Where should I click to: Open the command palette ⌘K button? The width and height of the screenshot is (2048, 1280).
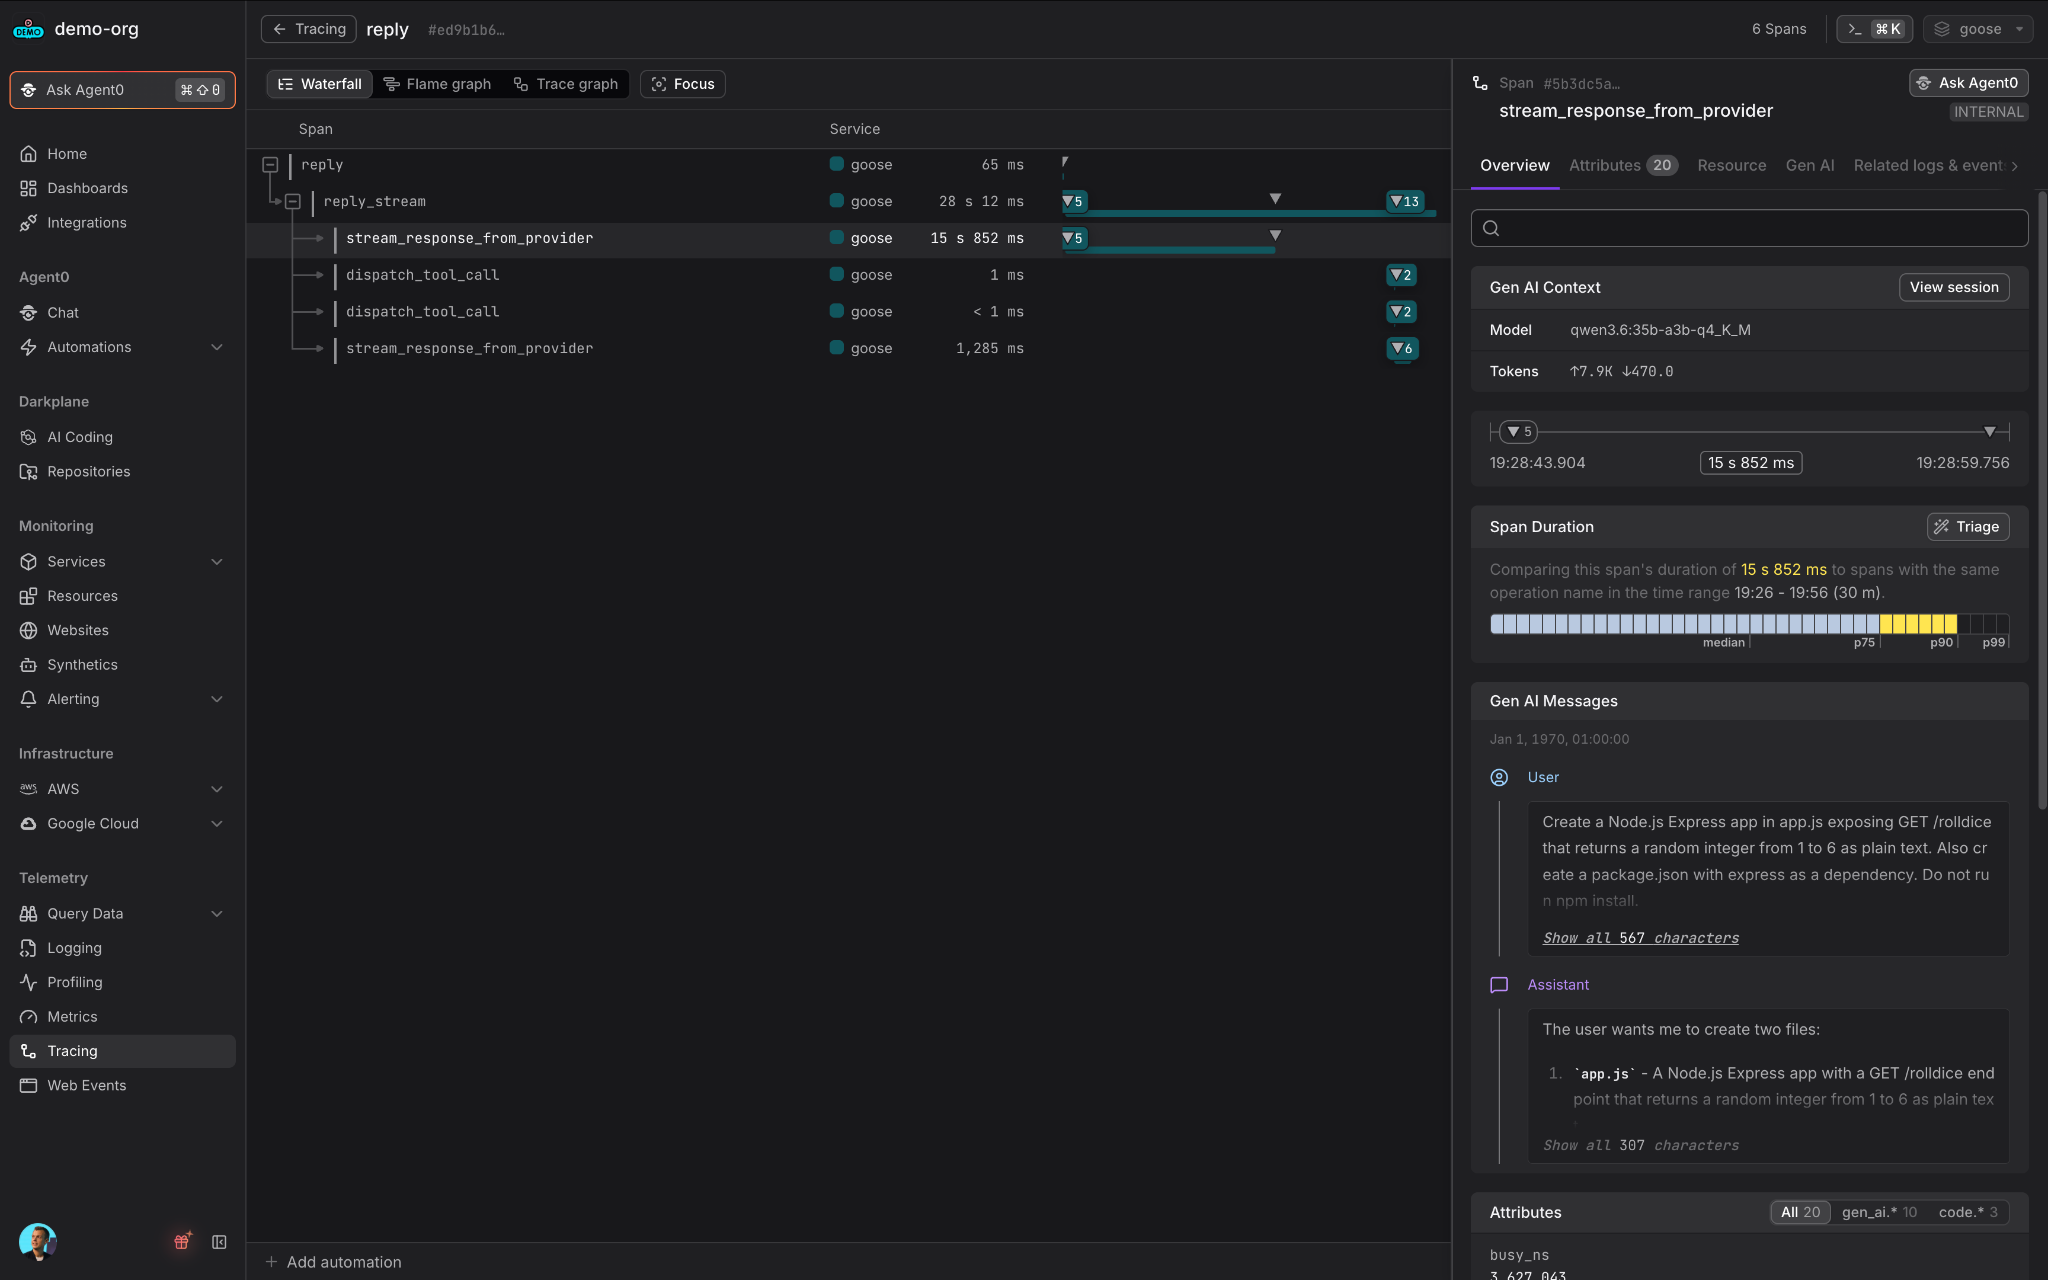tap(1874, 29)
